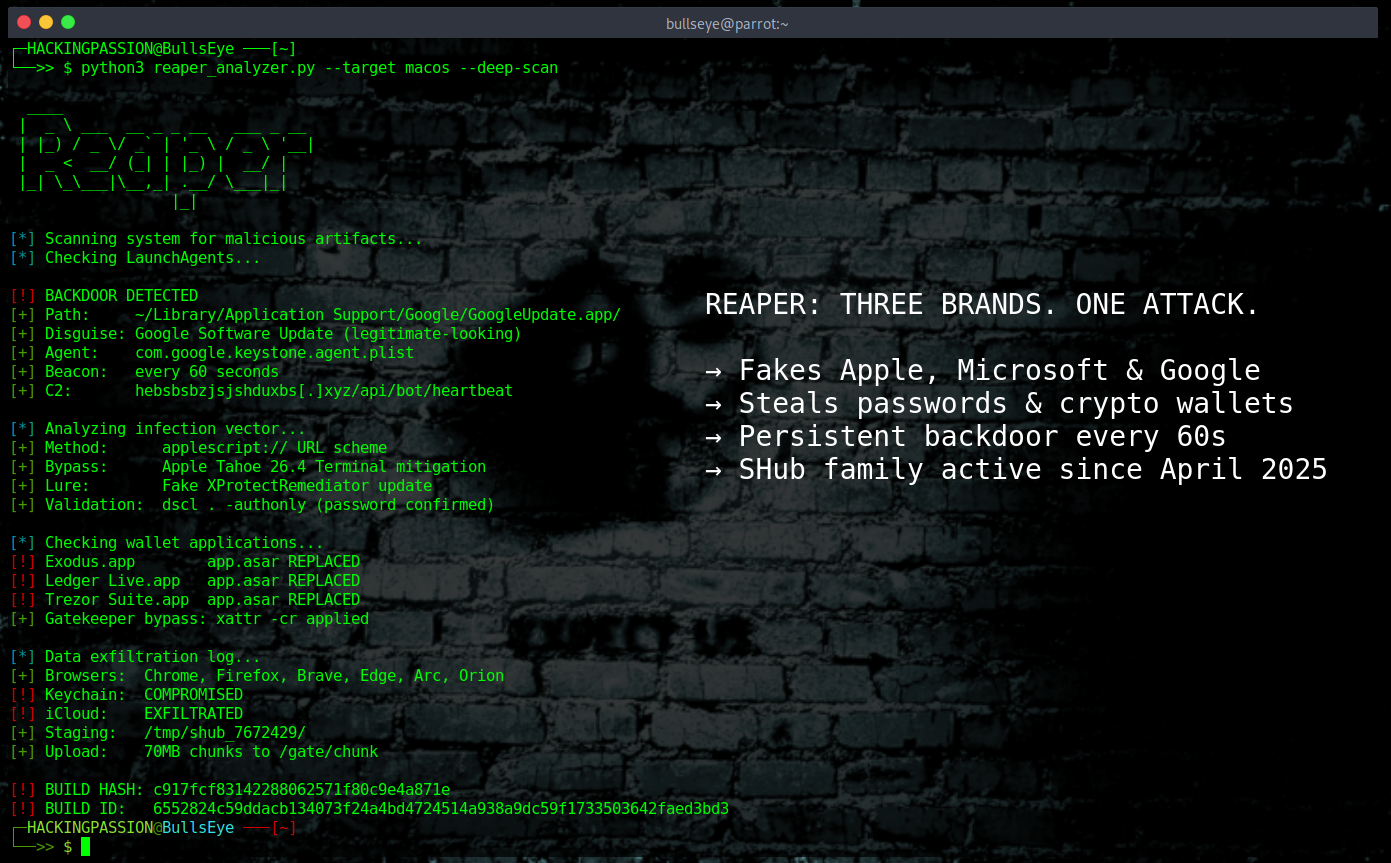
Task: Click the 'Upload: 70MB chunks' line
Action: click(x=194, y=752)
